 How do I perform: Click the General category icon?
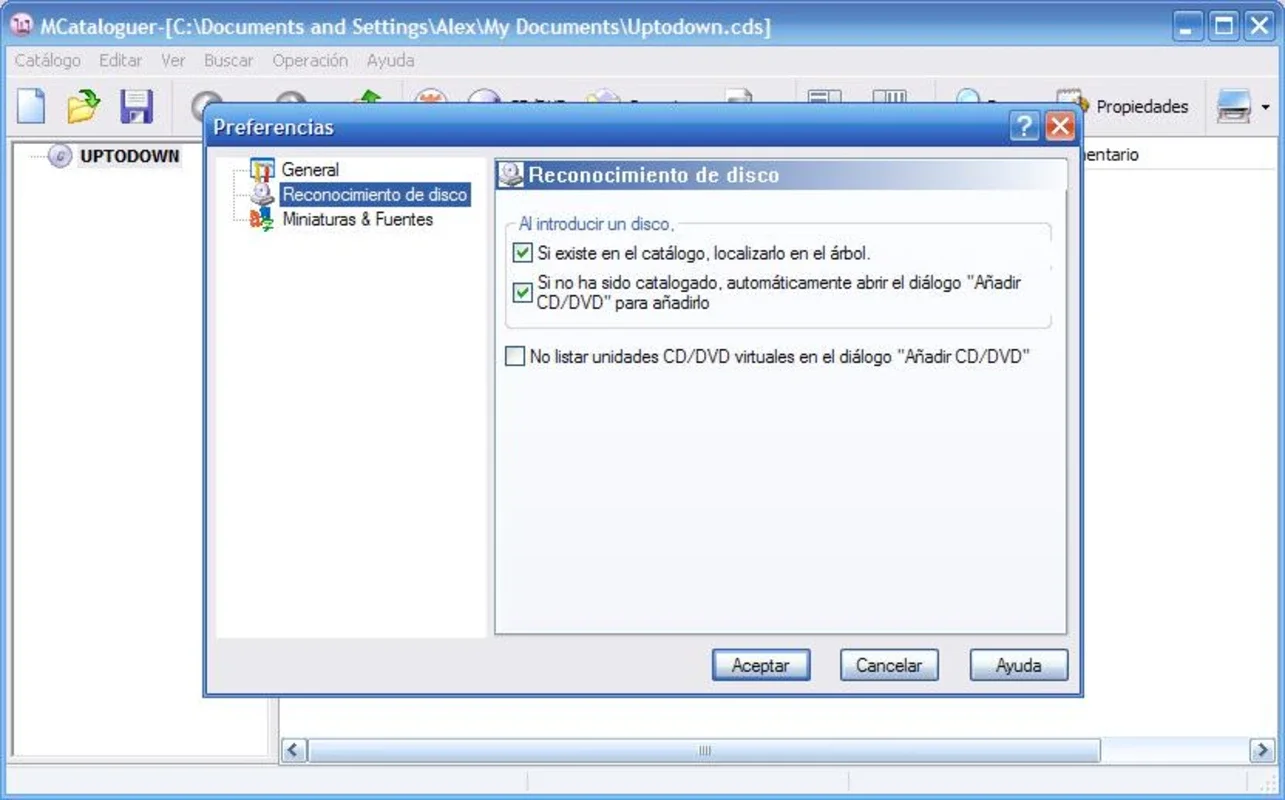262,170
